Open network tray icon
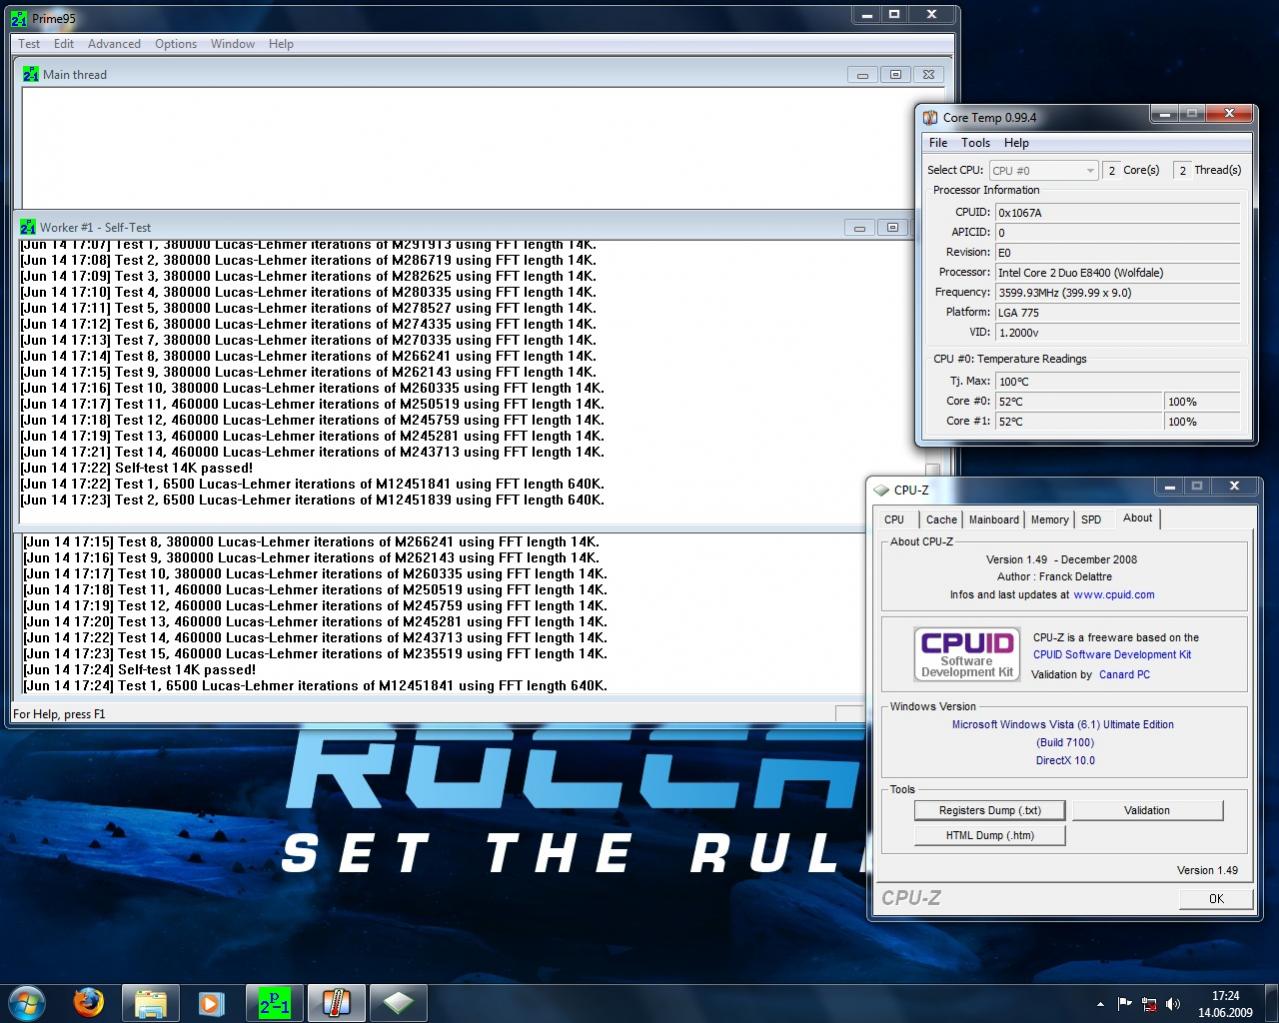This screenshot has width=1279, height=1023. 1149,1004
